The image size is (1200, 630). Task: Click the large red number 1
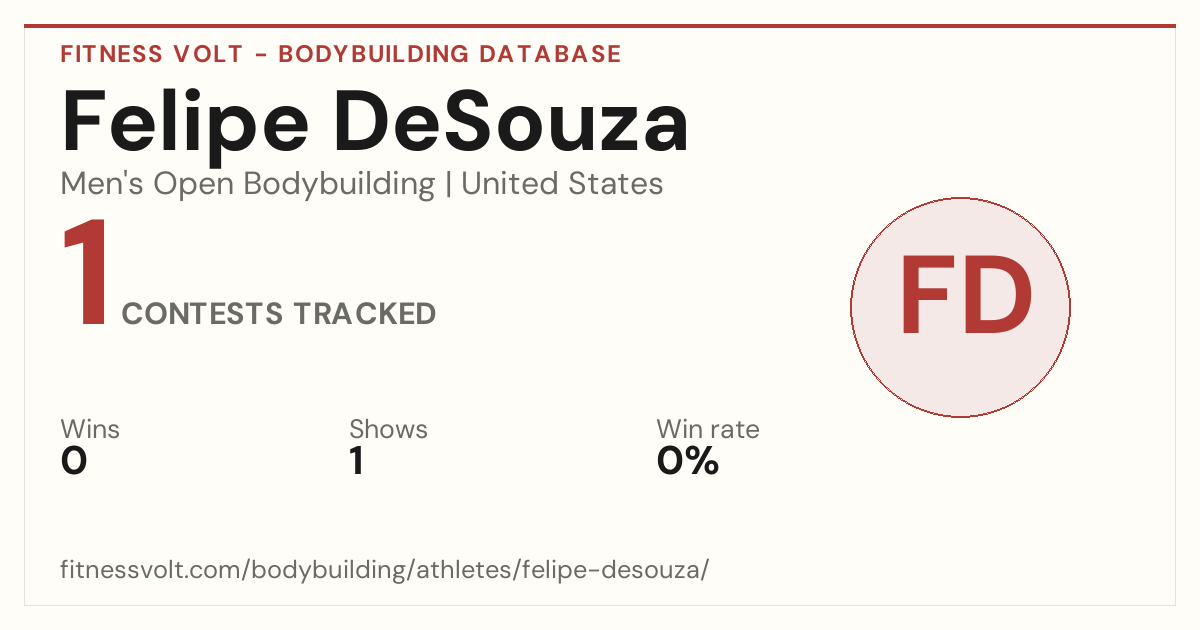85,275
